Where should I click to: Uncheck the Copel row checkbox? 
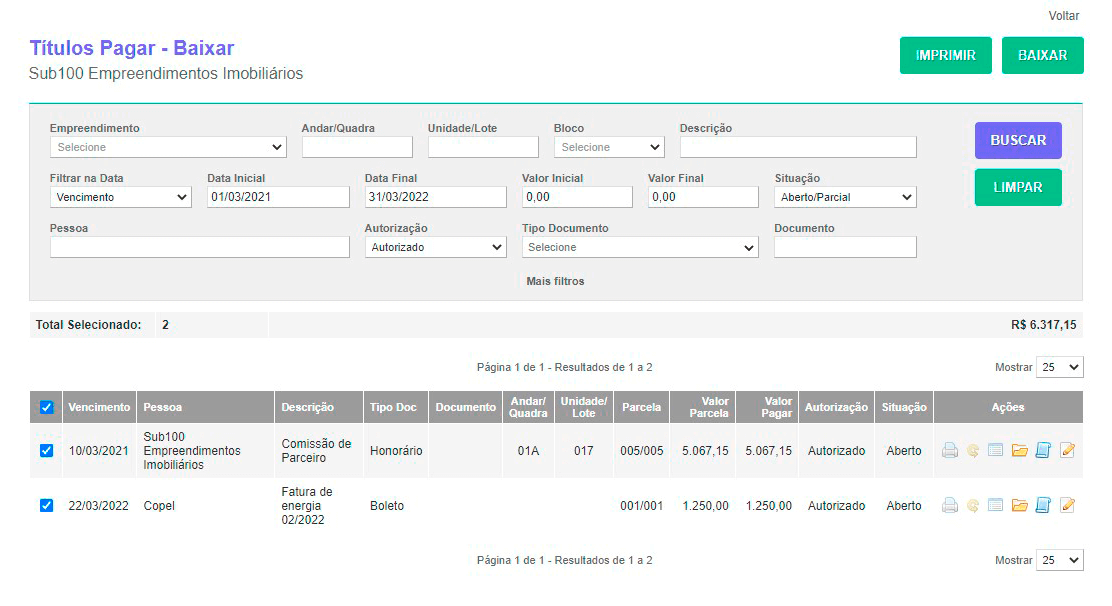click(x=46, y=506)
